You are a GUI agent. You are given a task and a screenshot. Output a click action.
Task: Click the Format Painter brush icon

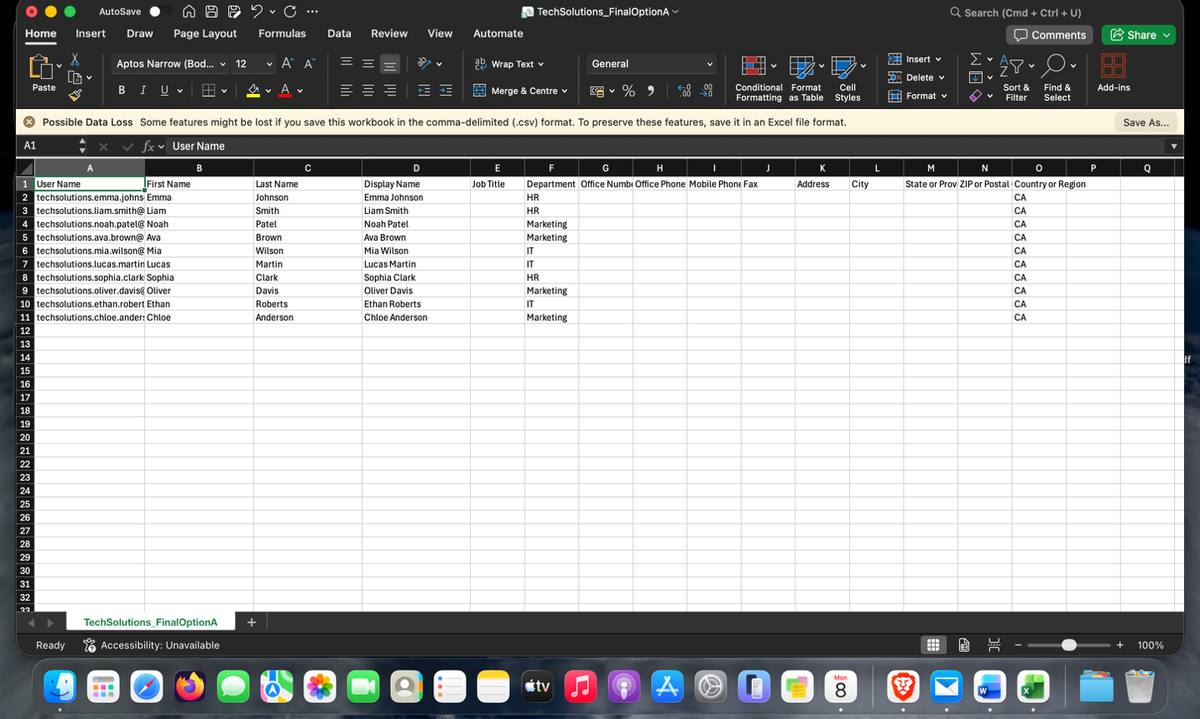pyautogui.click(x=75, y=95)
